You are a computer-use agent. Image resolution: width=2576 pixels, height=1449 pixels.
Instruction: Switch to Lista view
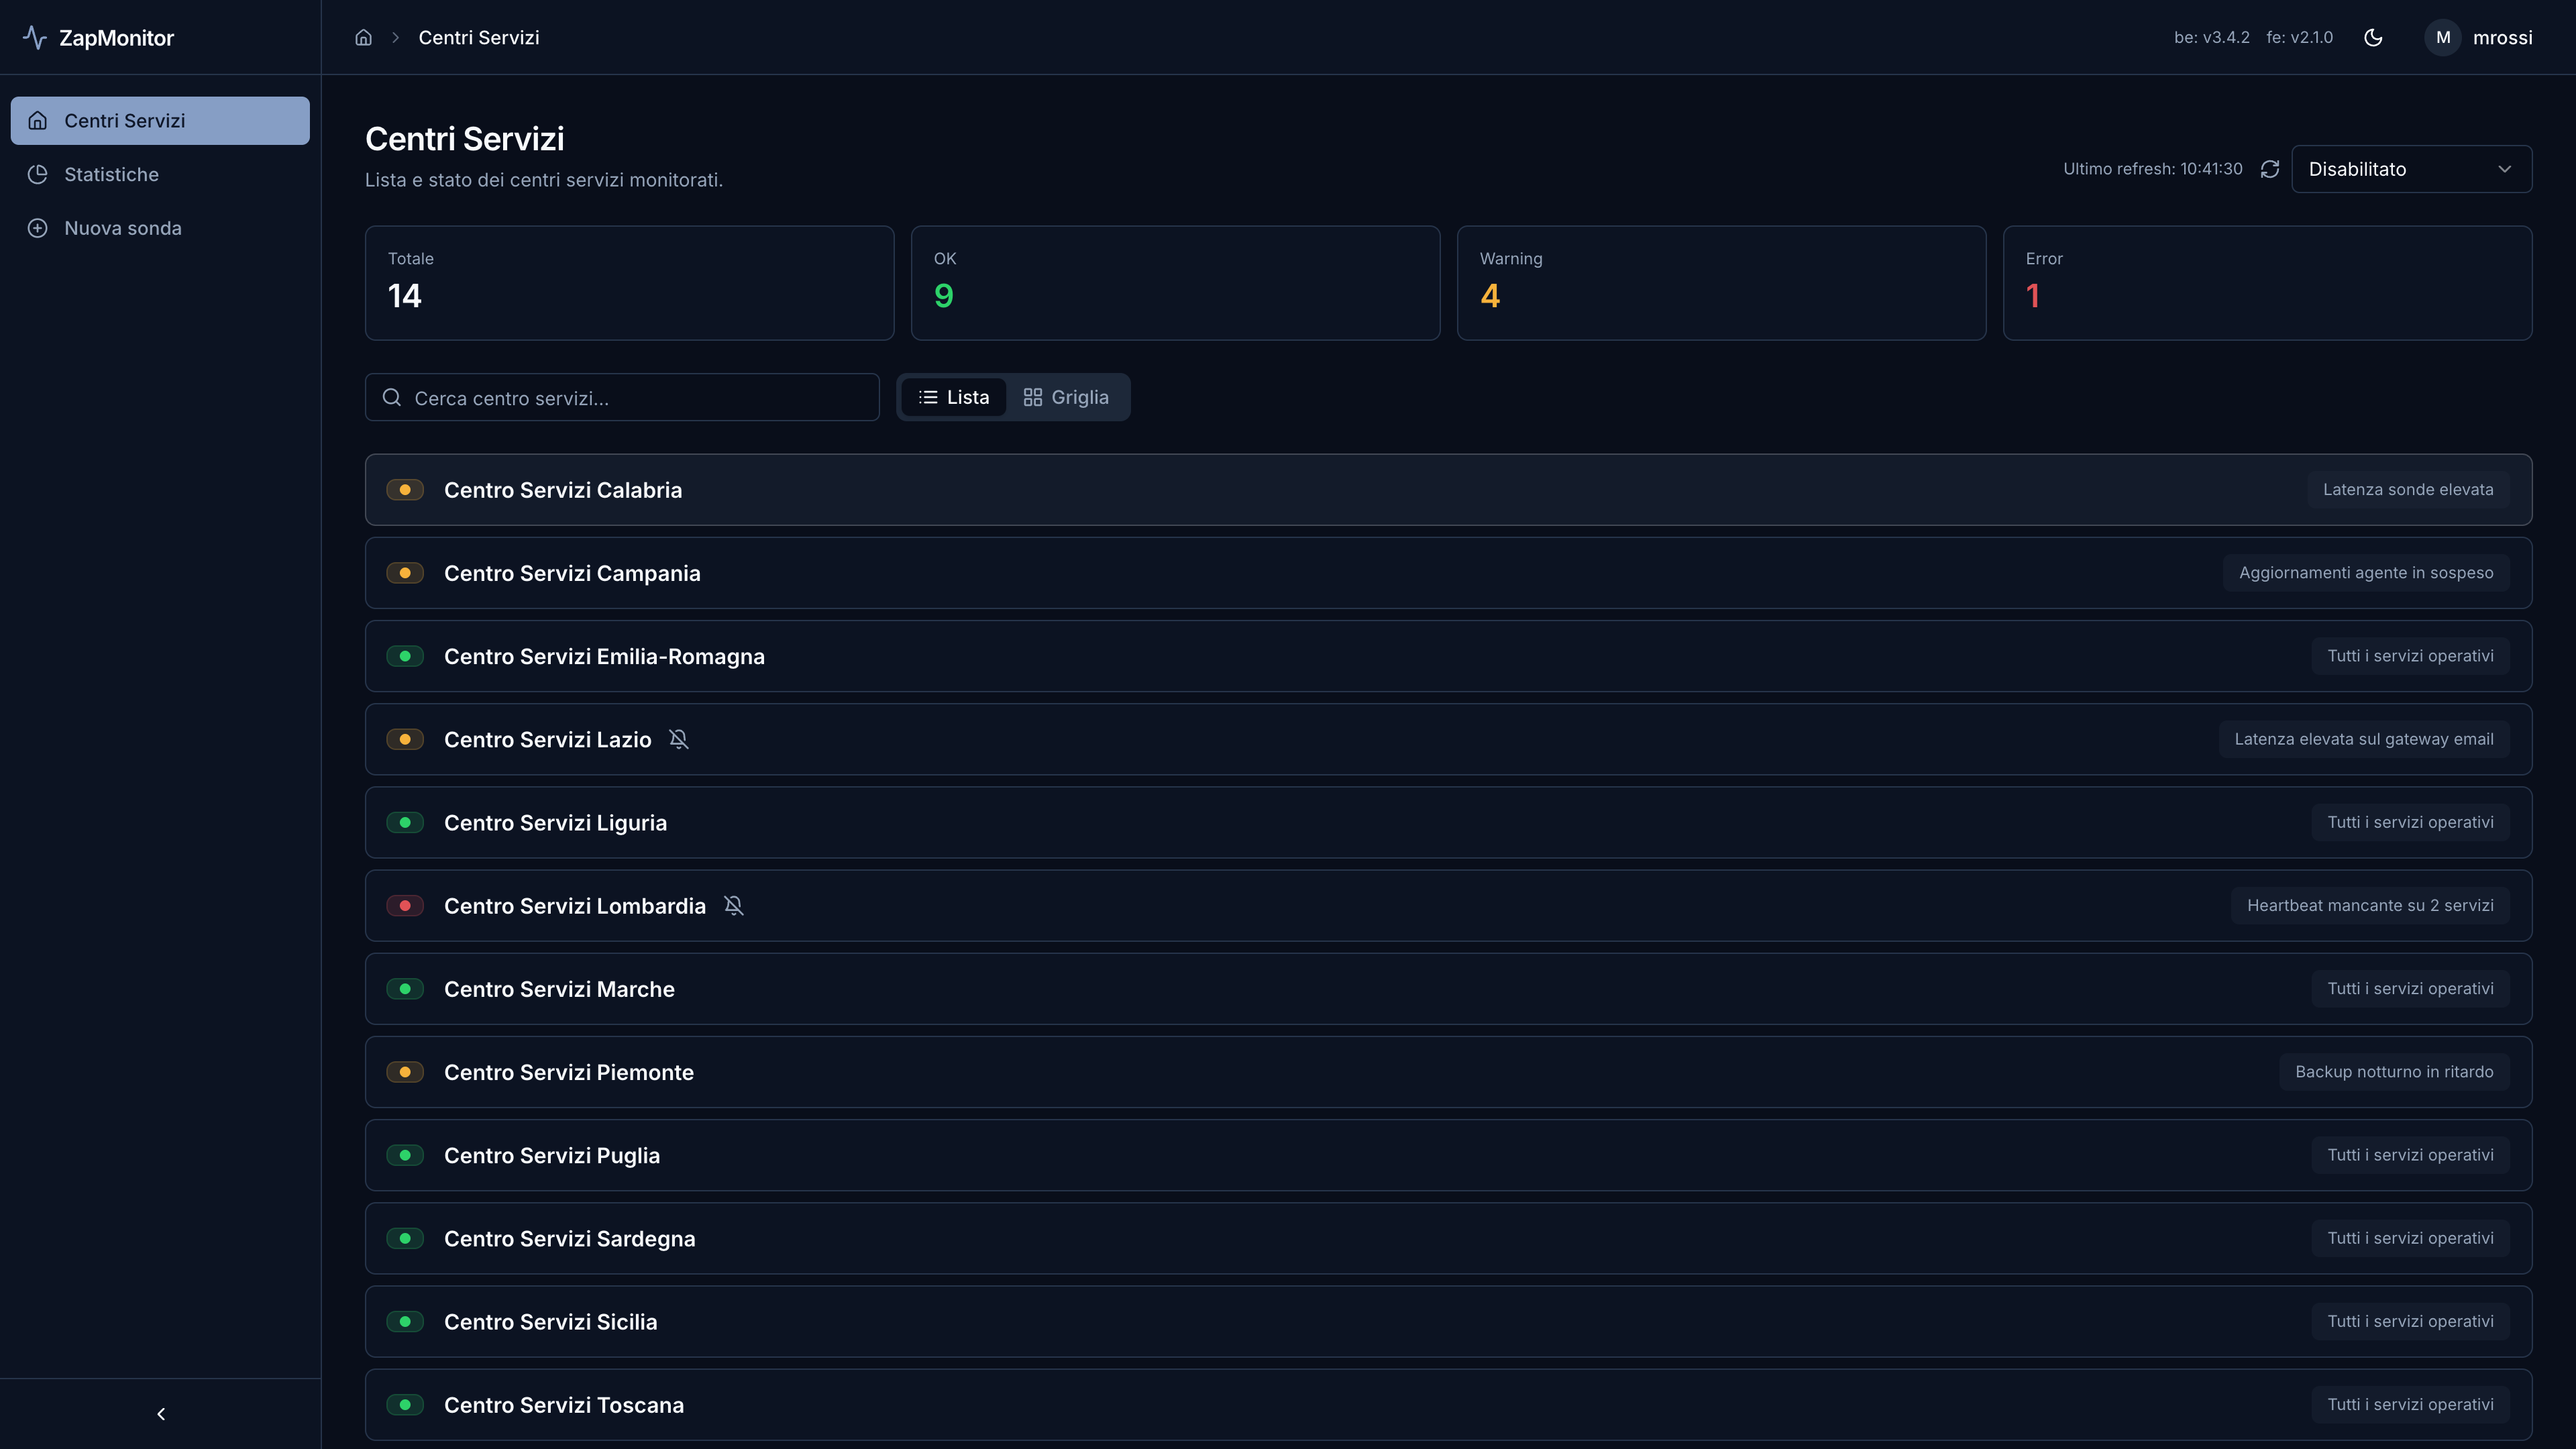pos(953,397)
